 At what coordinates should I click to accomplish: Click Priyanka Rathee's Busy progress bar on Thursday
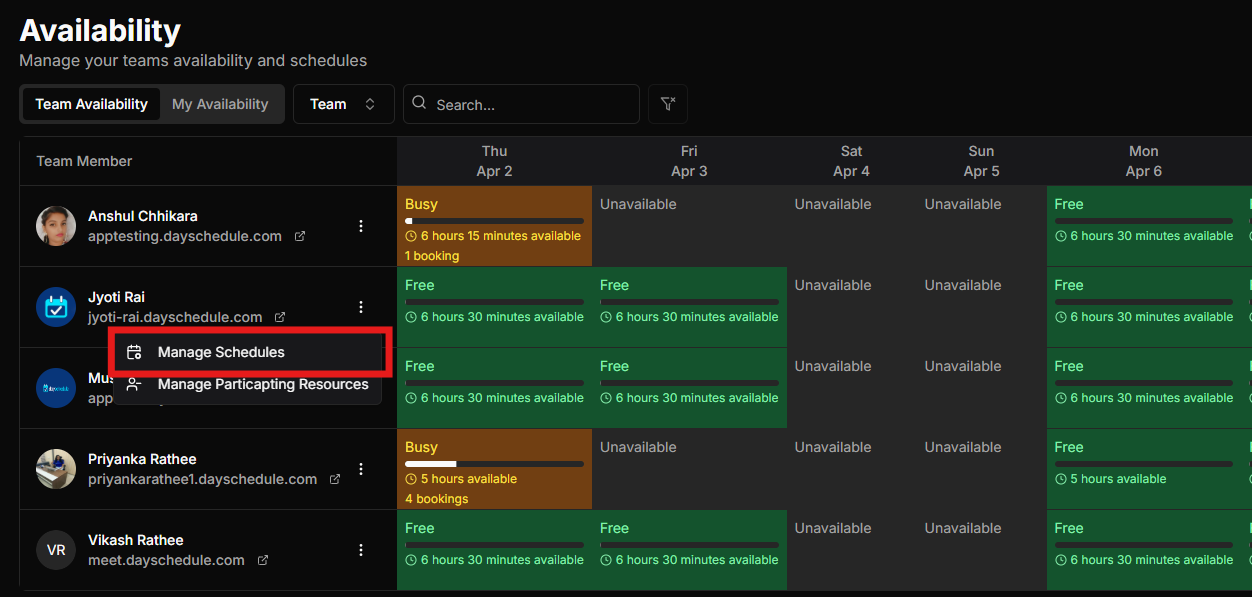tap(494, 464)
